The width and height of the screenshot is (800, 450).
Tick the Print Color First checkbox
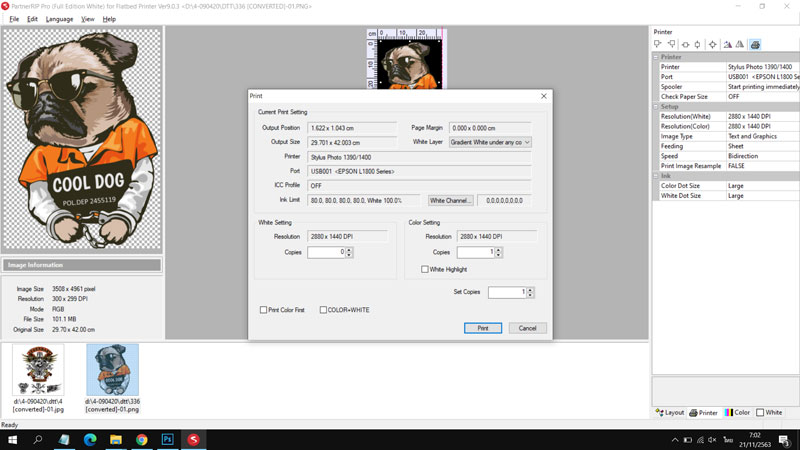263,310
